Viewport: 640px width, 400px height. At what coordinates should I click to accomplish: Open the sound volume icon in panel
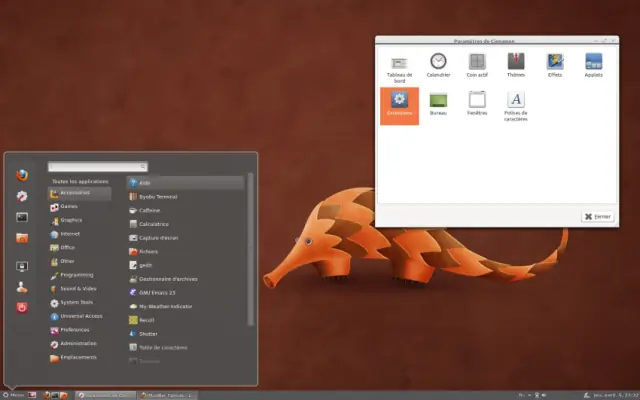coord(544,395)
